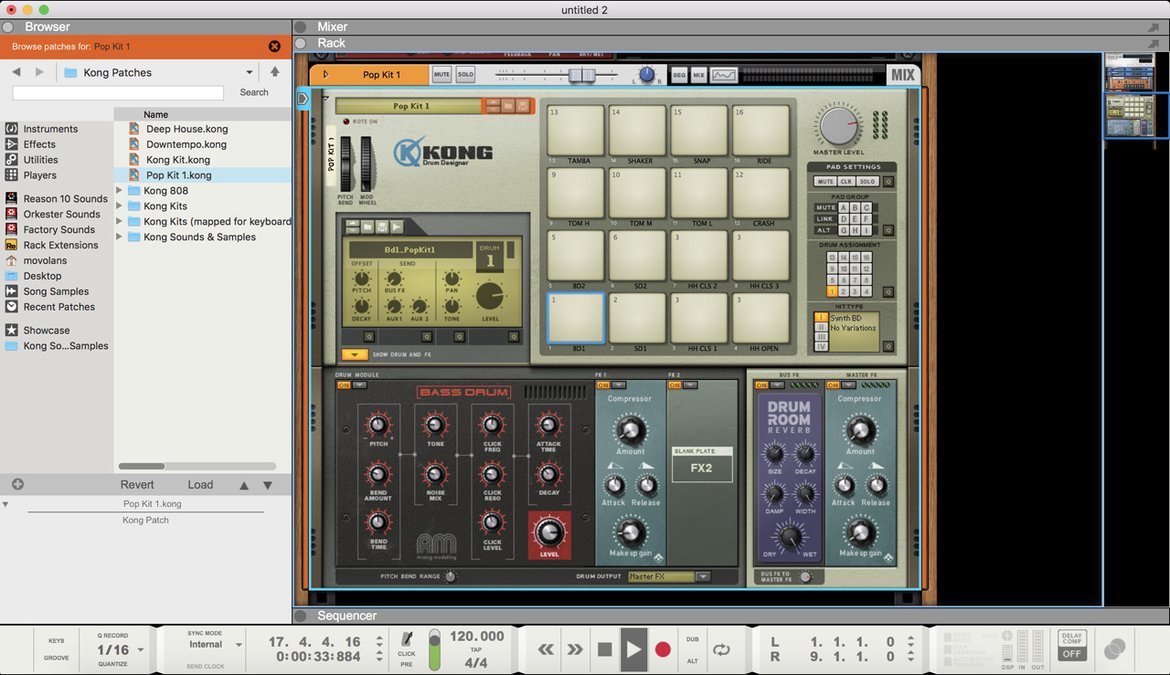
Task: Trigger the TAMBA pad
Action: point(576,130)
